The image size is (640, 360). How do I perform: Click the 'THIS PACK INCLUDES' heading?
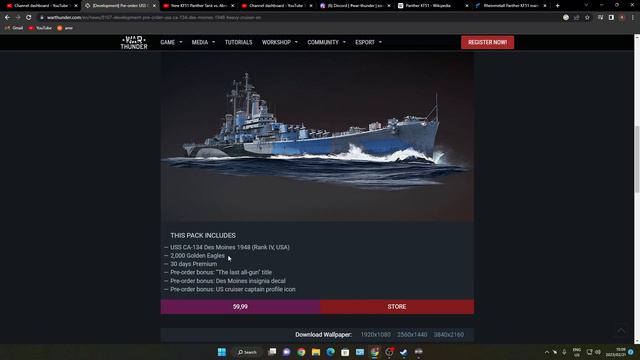pos(203,236)
